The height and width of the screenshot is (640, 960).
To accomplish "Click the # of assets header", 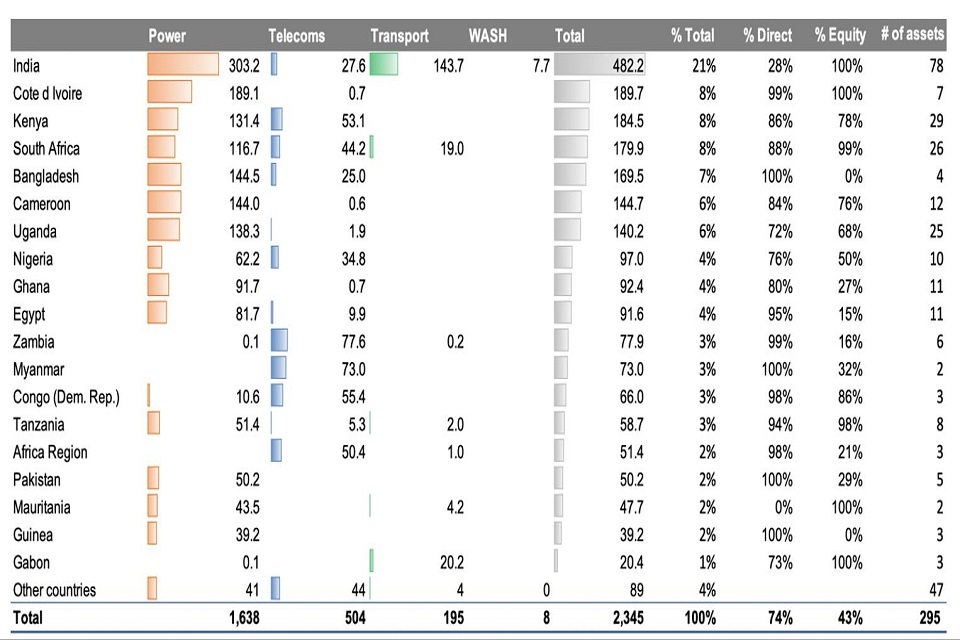I will pos(911,35).
